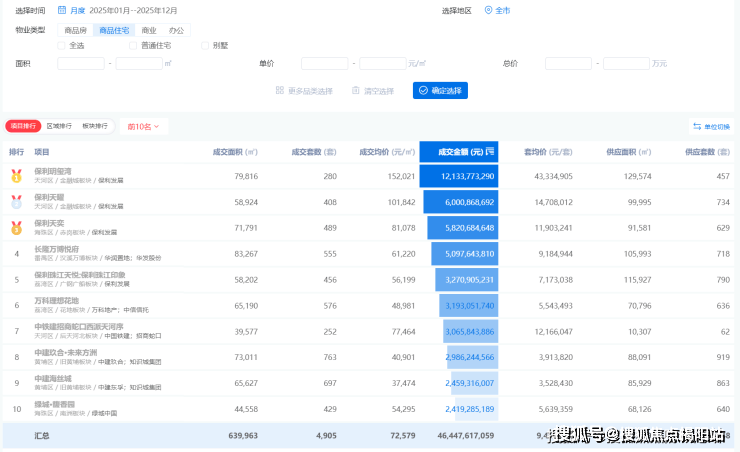Click the 3,193,051,740 amount cell
Screen dimensions: 740x452
(x=470, y=306)
